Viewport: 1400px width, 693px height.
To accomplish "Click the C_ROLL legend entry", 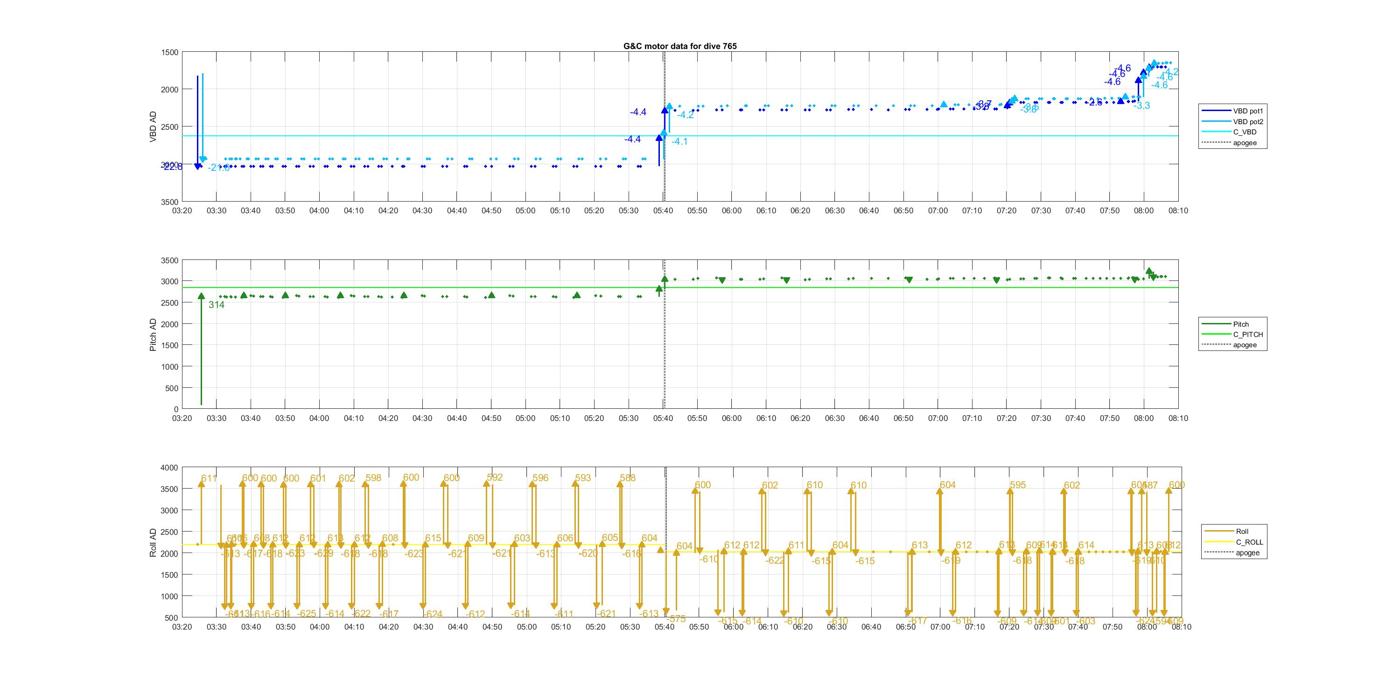I will tap(1248, 542).
